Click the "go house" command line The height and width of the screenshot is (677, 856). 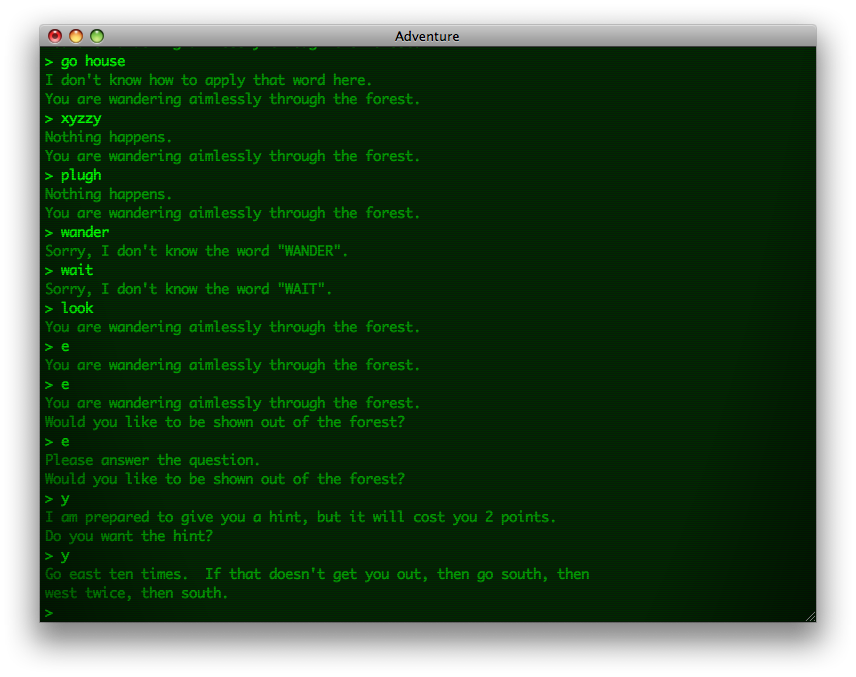tap(92, 61)
